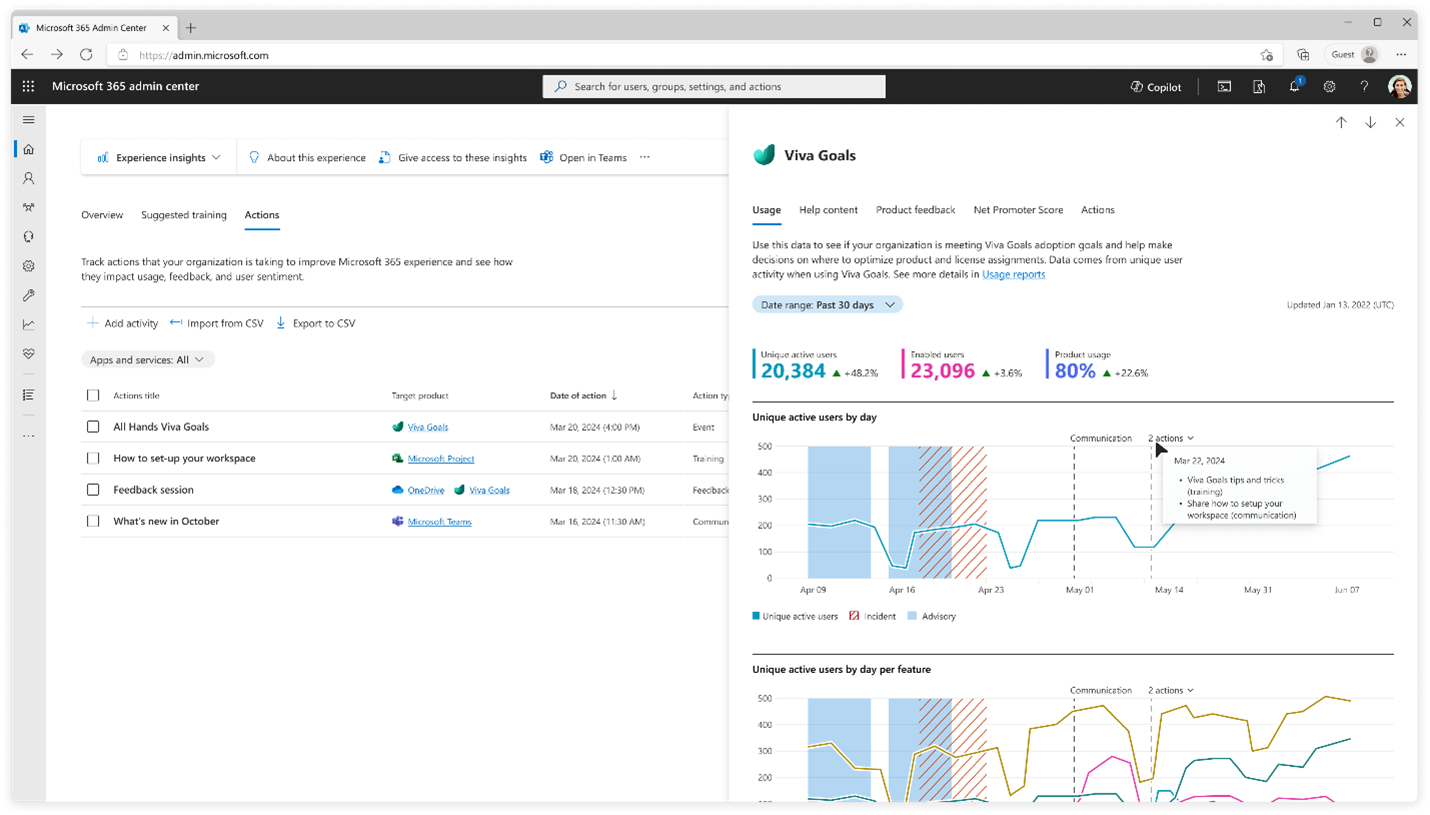1430x815 pixels.
Task: Check the 'Feedback session' row checkbox
Action: [92, 489]
